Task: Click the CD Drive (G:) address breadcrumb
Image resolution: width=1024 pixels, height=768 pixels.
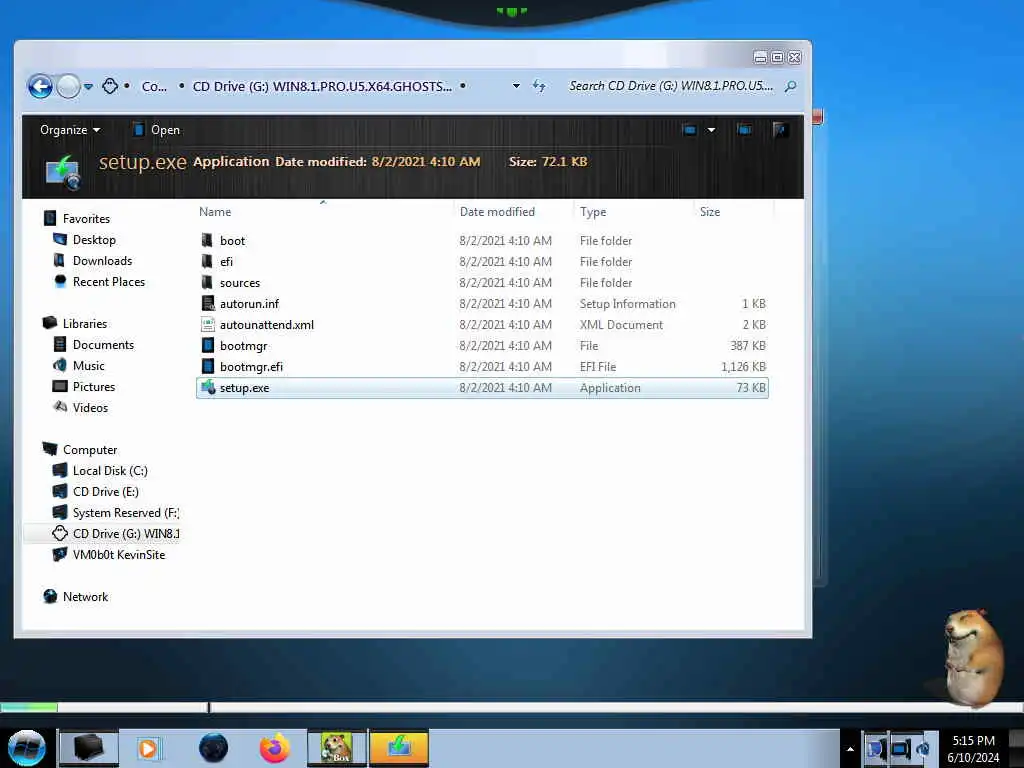Action: pyautogui.click(x=322, y=86)
